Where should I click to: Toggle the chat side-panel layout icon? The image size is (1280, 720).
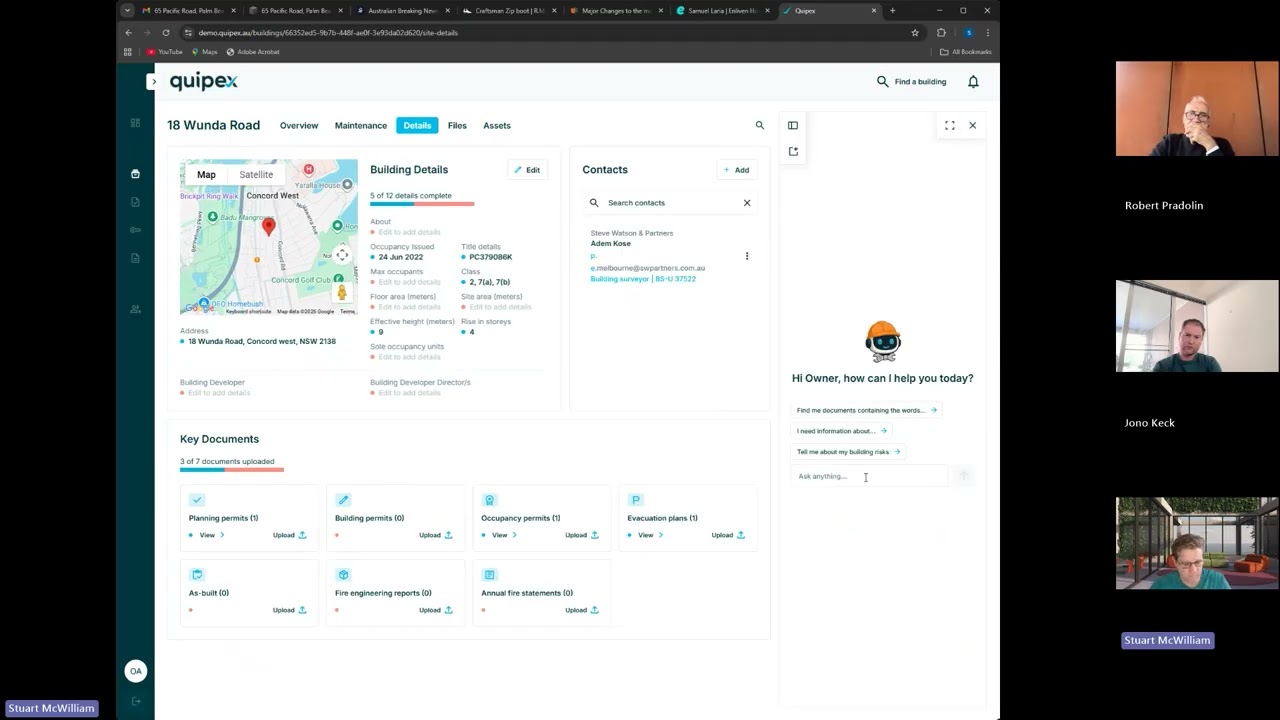793,125
